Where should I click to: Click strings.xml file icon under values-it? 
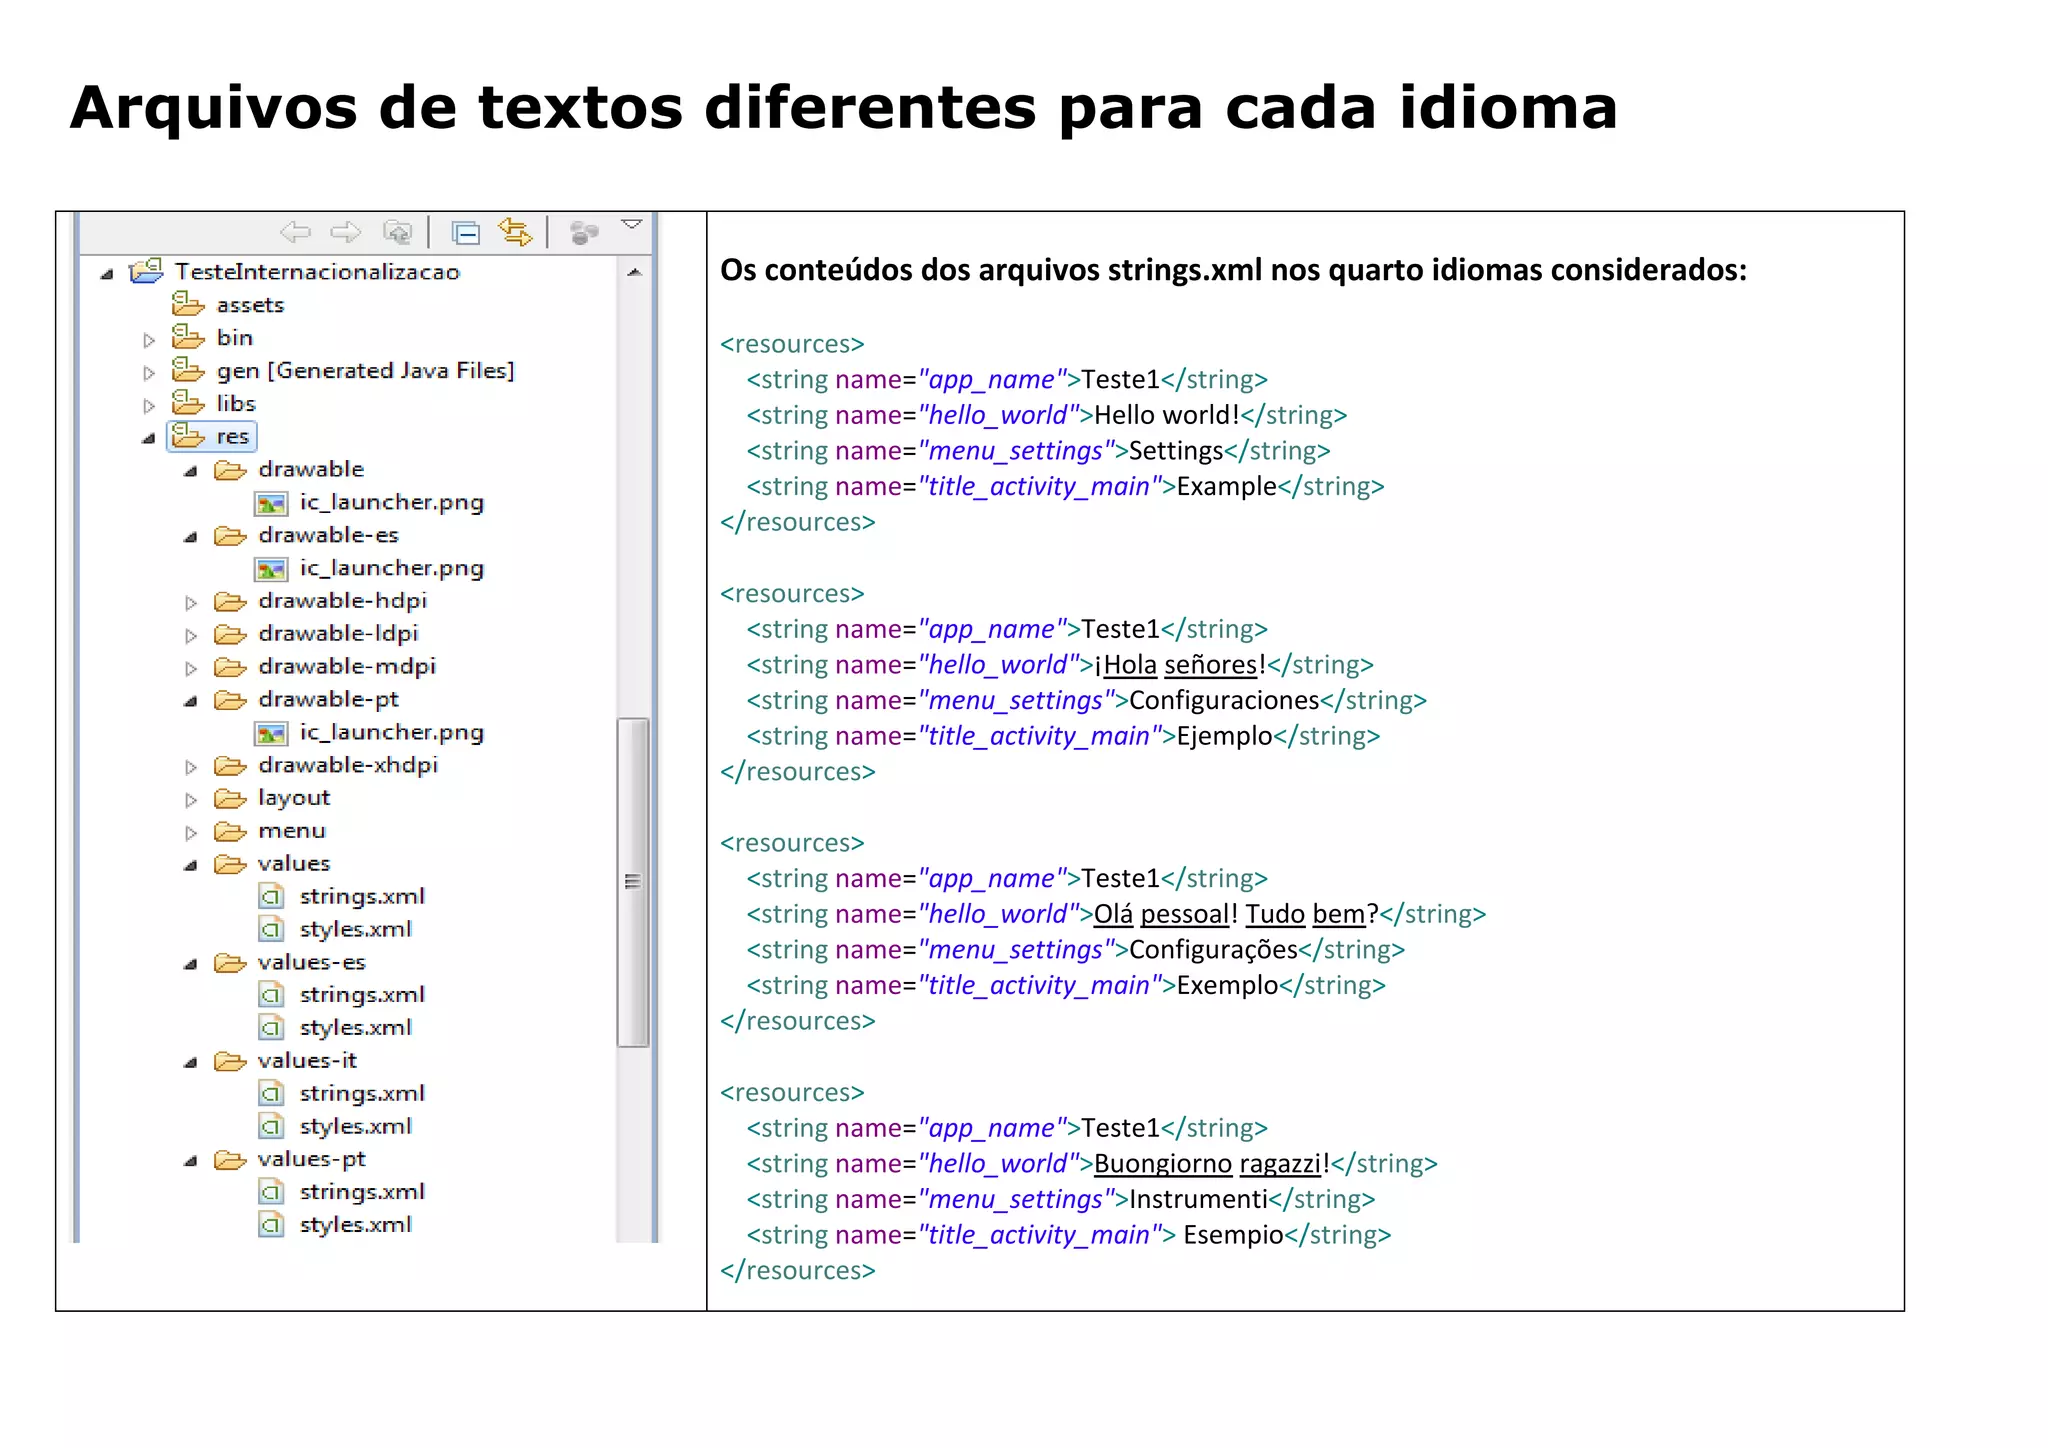tap(271, 1094)
